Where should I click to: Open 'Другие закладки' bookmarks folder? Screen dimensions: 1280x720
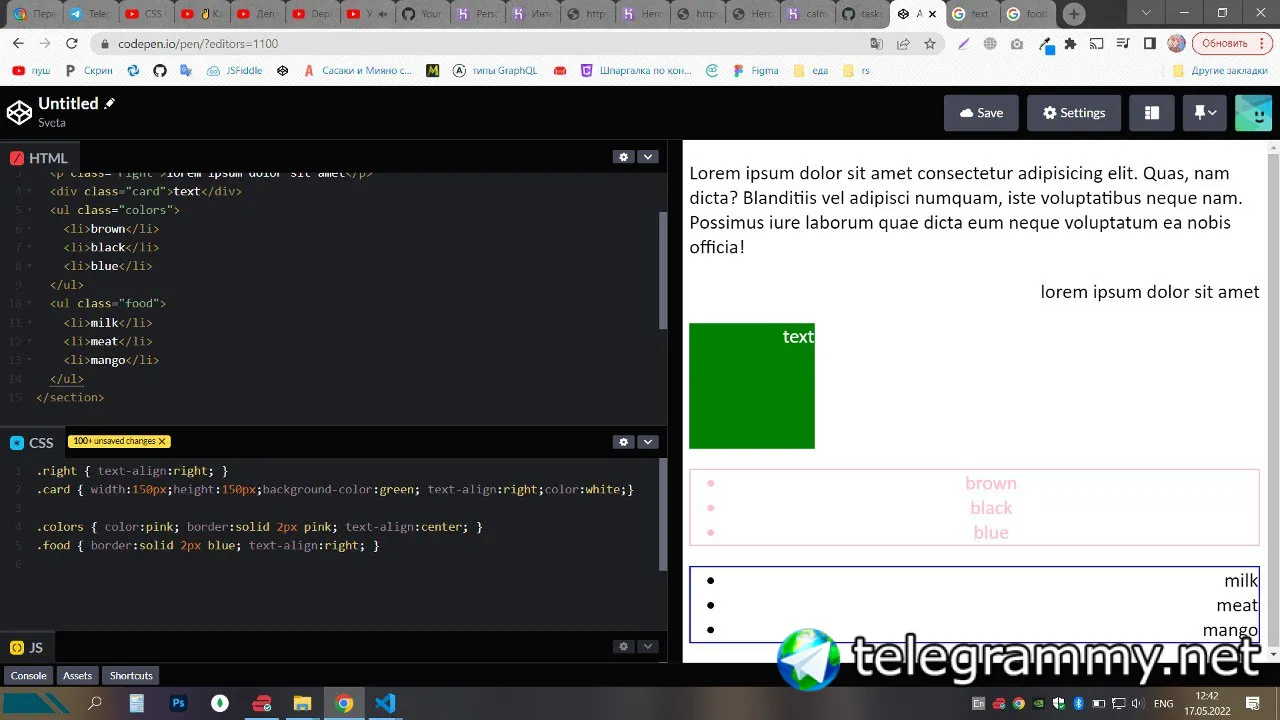click(1220, 71)
